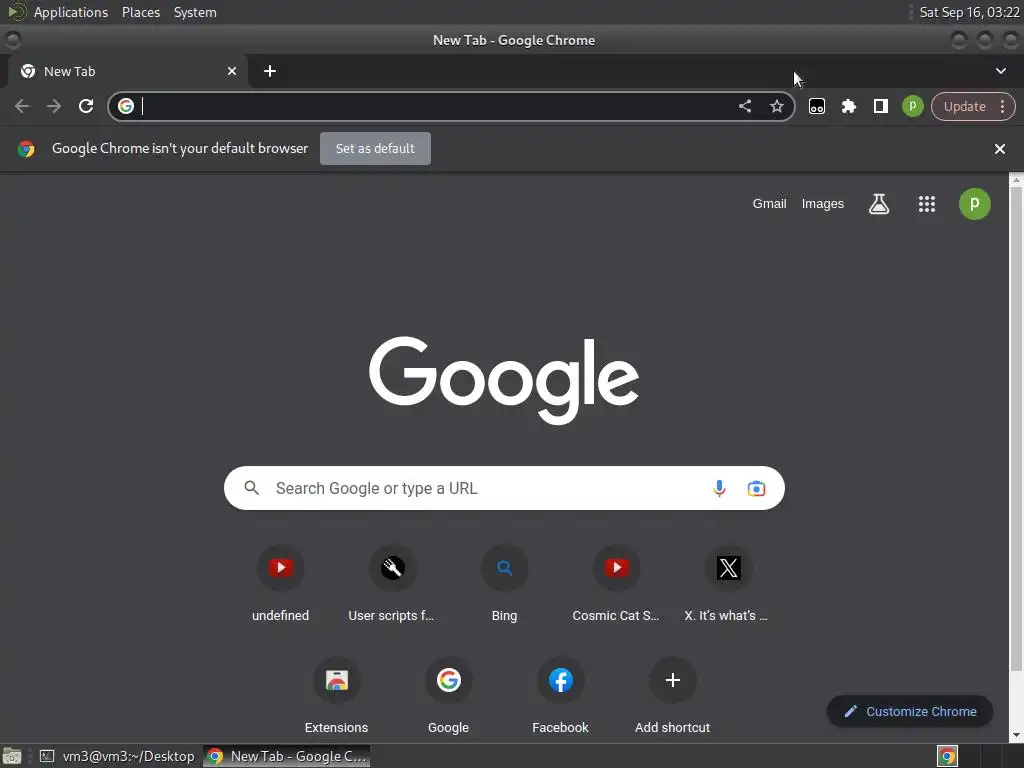The image size is (1024, 768).
Task: Open the Places menu
Action: (x=141, y=12)
